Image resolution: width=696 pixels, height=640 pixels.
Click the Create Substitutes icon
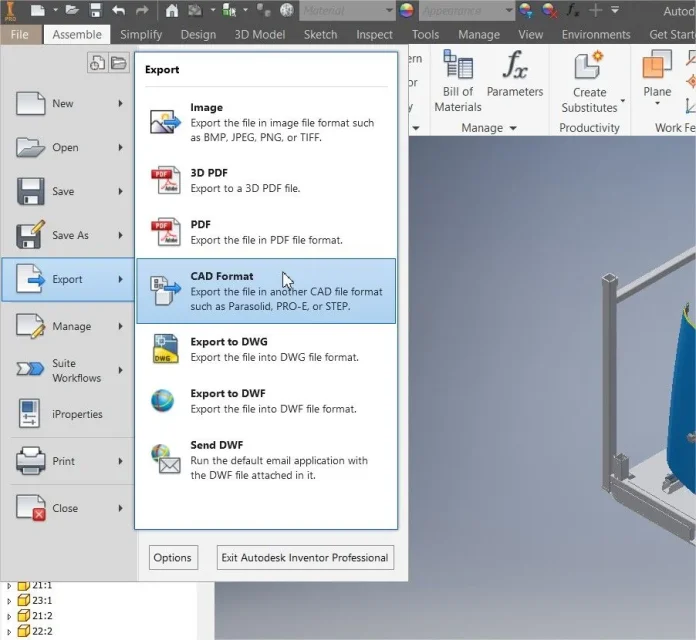[x=589, y=66]
